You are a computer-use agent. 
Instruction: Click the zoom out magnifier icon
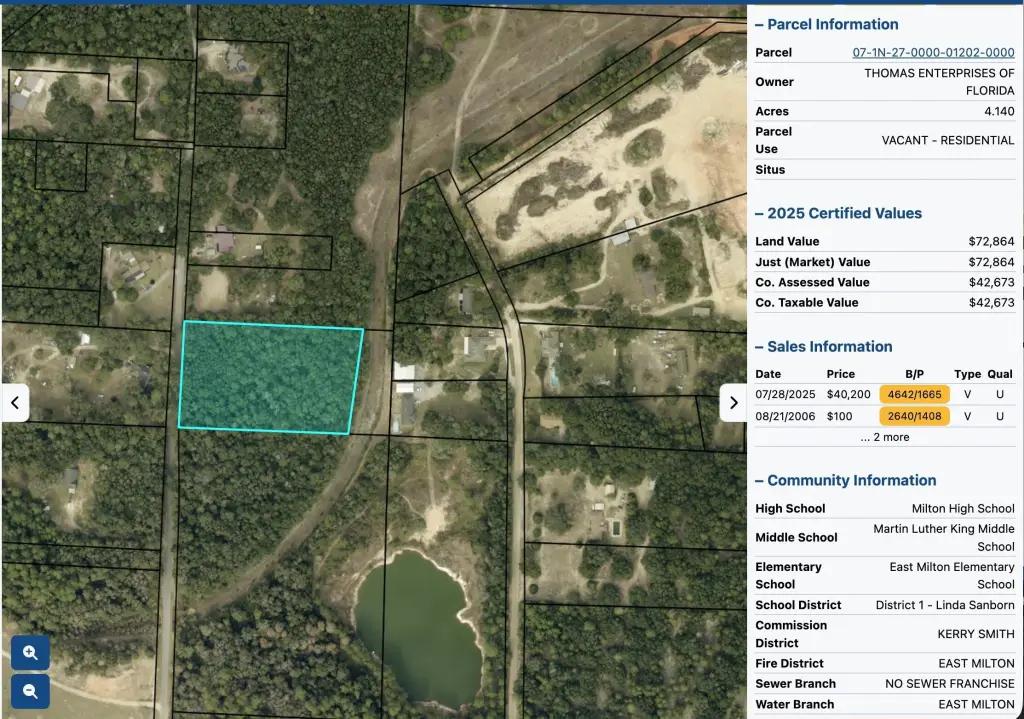pos(30,690)
